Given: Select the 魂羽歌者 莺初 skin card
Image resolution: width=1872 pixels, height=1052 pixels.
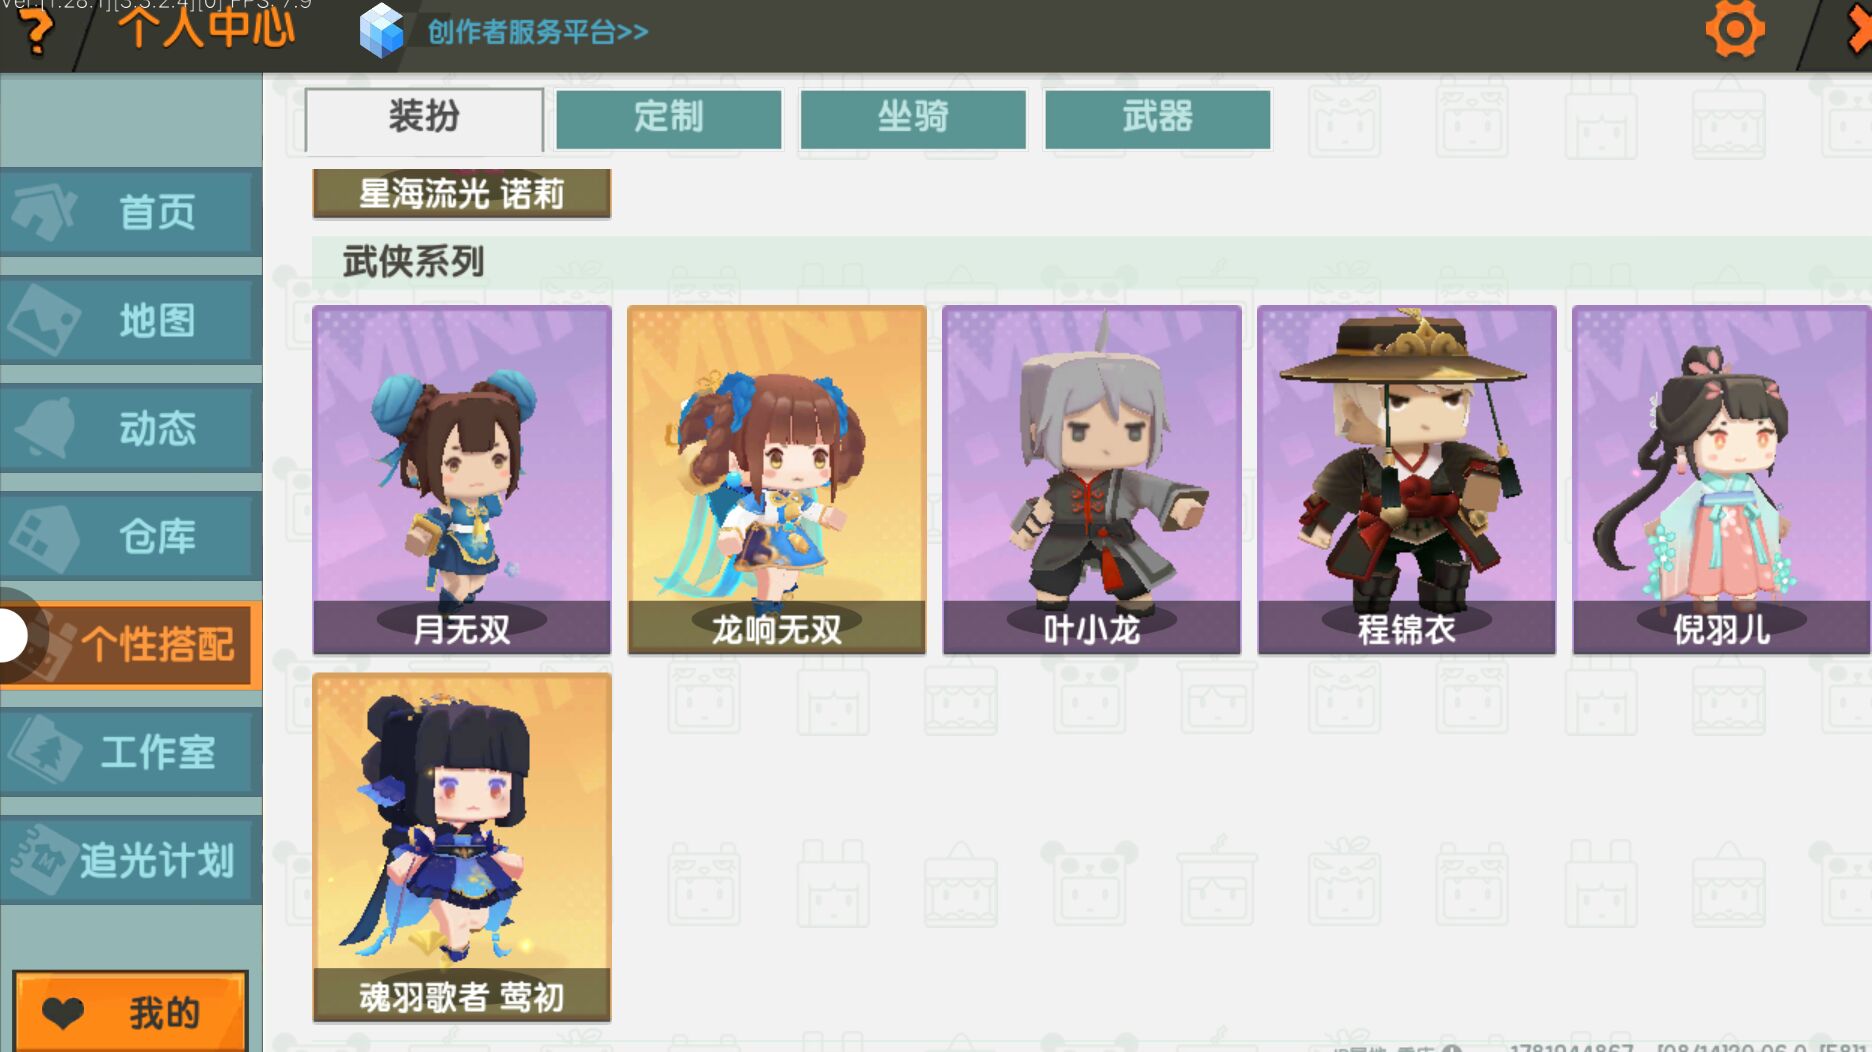Looking at the screenshot, I should [462, 847].
